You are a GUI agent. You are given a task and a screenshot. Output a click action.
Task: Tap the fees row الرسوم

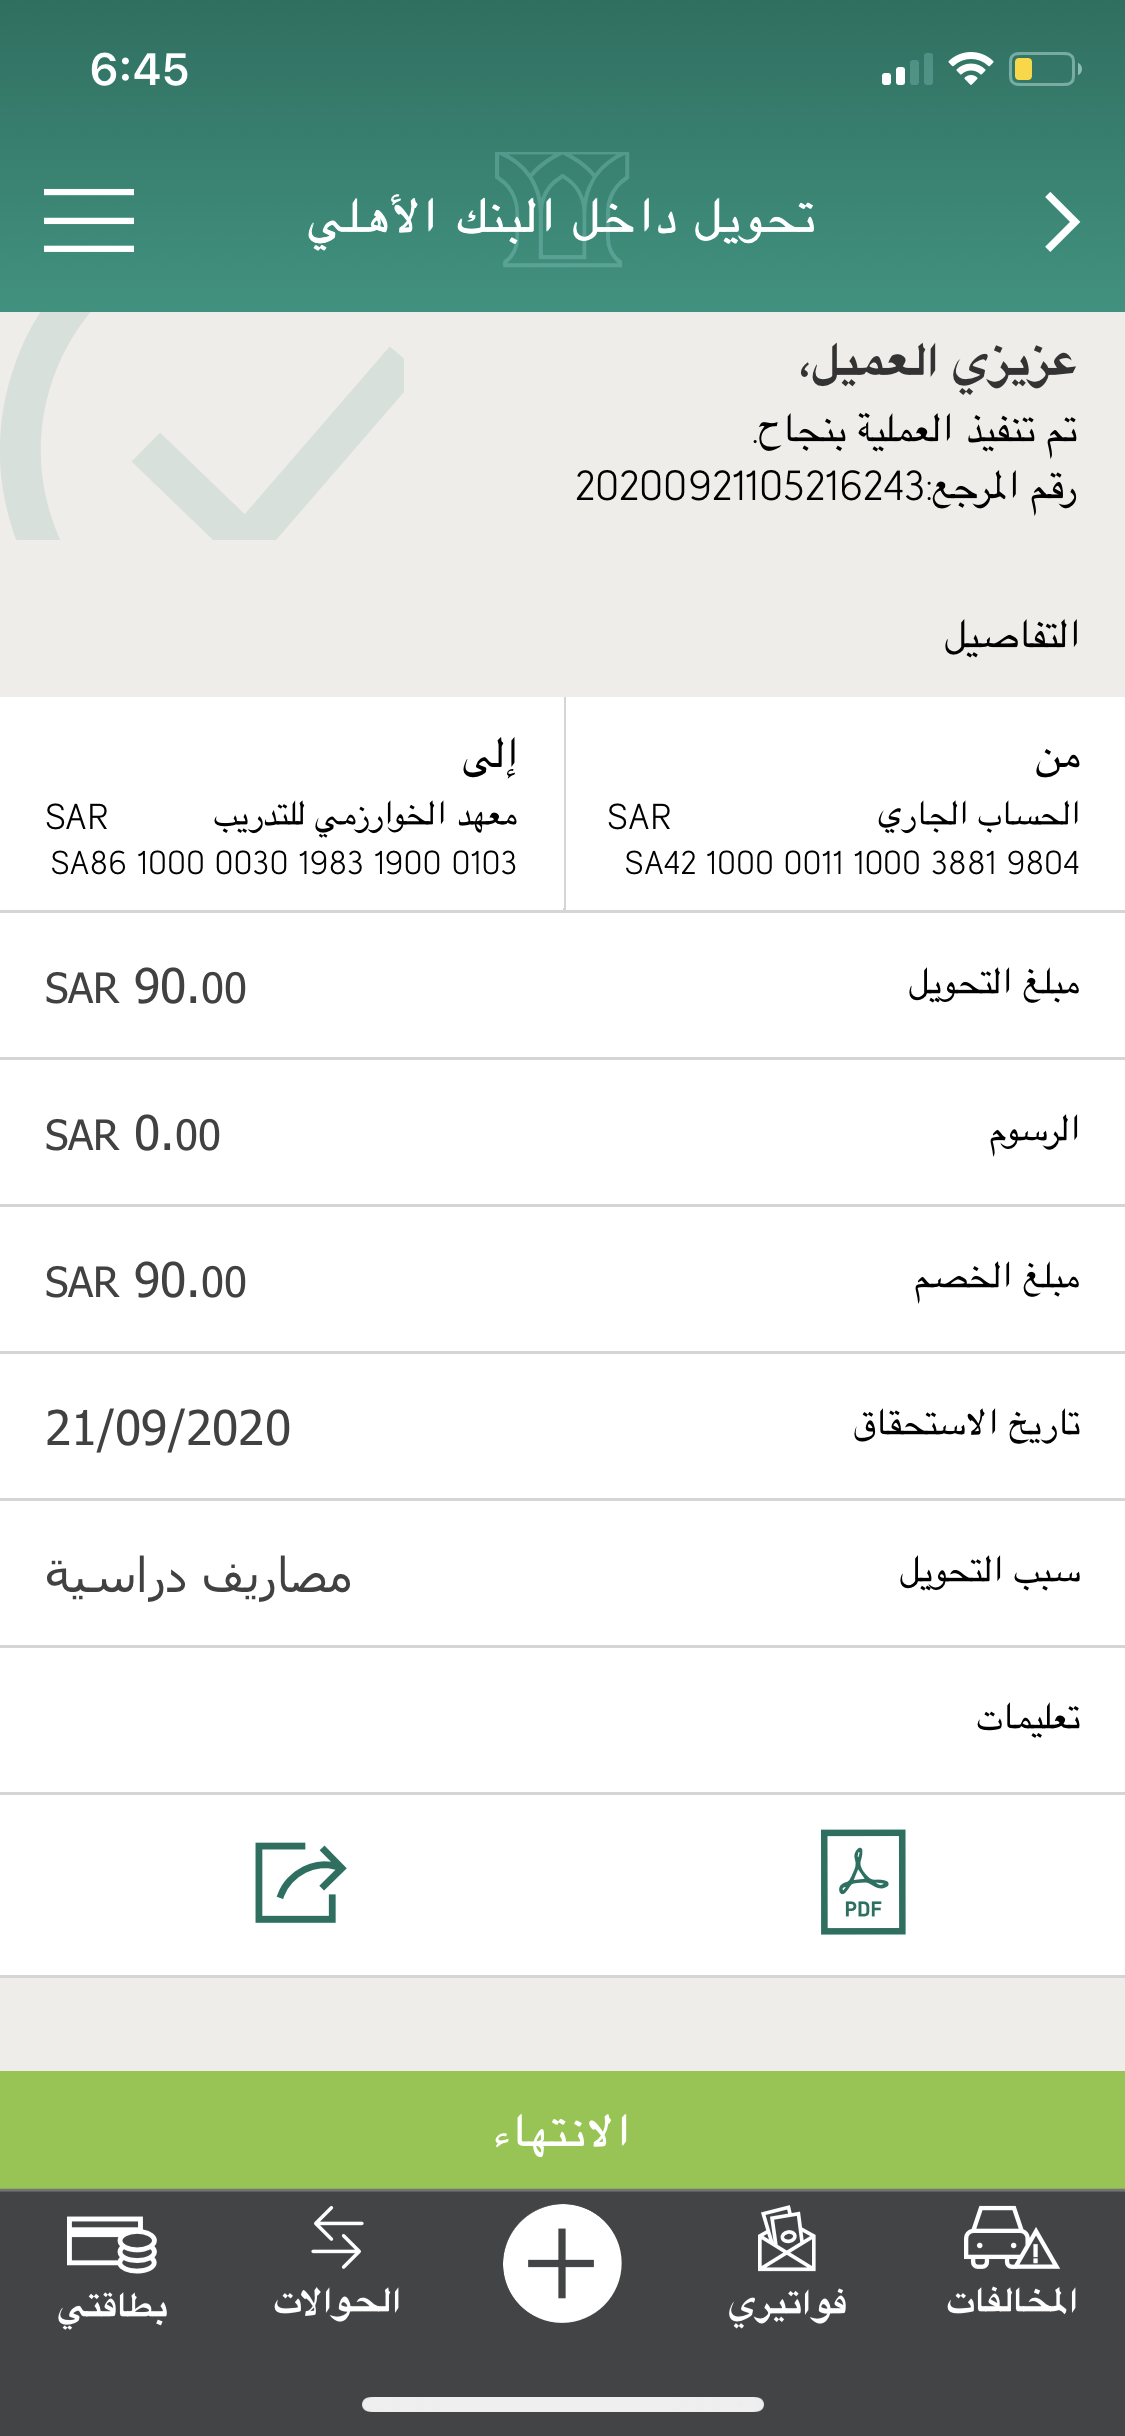(562, 1133)
